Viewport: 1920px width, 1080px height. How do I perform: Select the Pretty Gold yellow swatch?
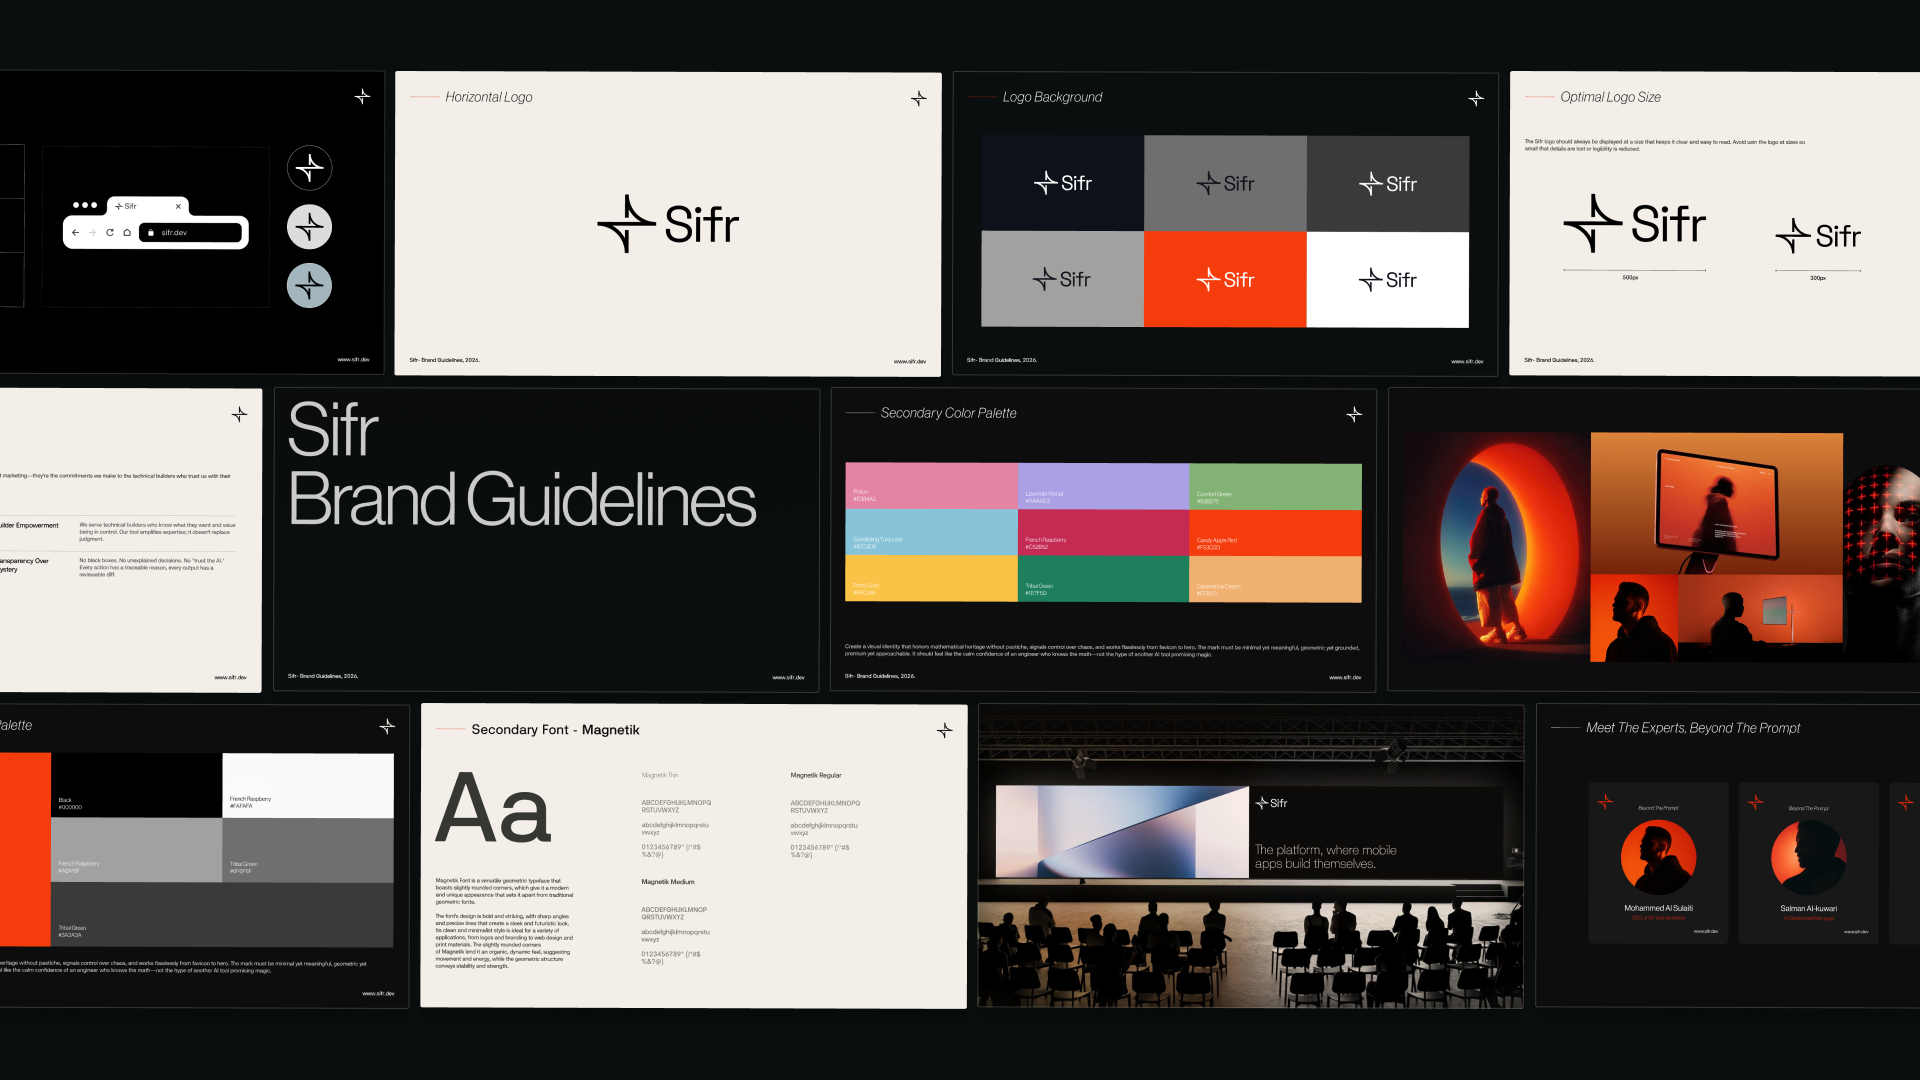point(931,579)
